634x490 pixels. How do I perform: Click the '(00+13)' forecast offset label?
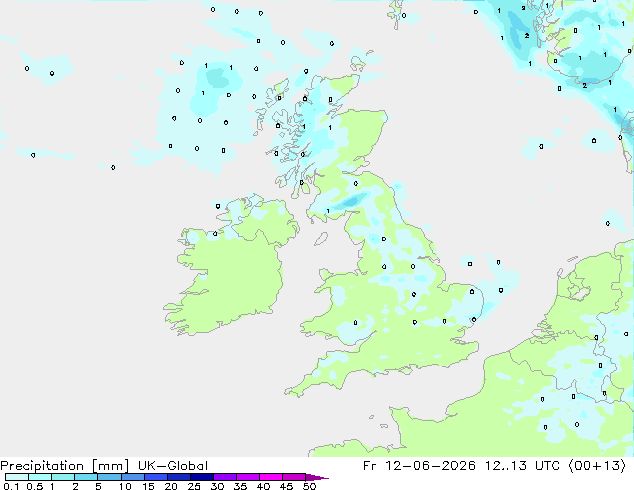(597, 466)
